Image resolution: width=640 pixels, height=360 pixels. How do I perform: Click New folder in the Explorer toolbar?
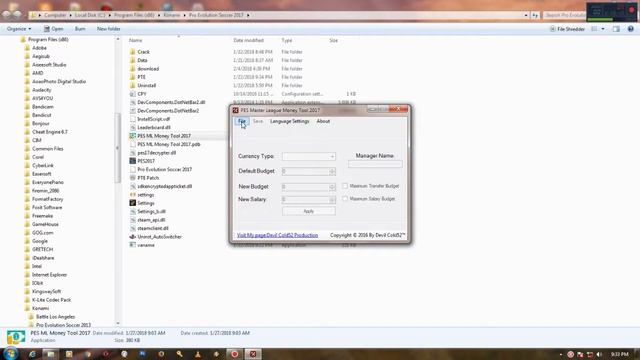point(109,29)
